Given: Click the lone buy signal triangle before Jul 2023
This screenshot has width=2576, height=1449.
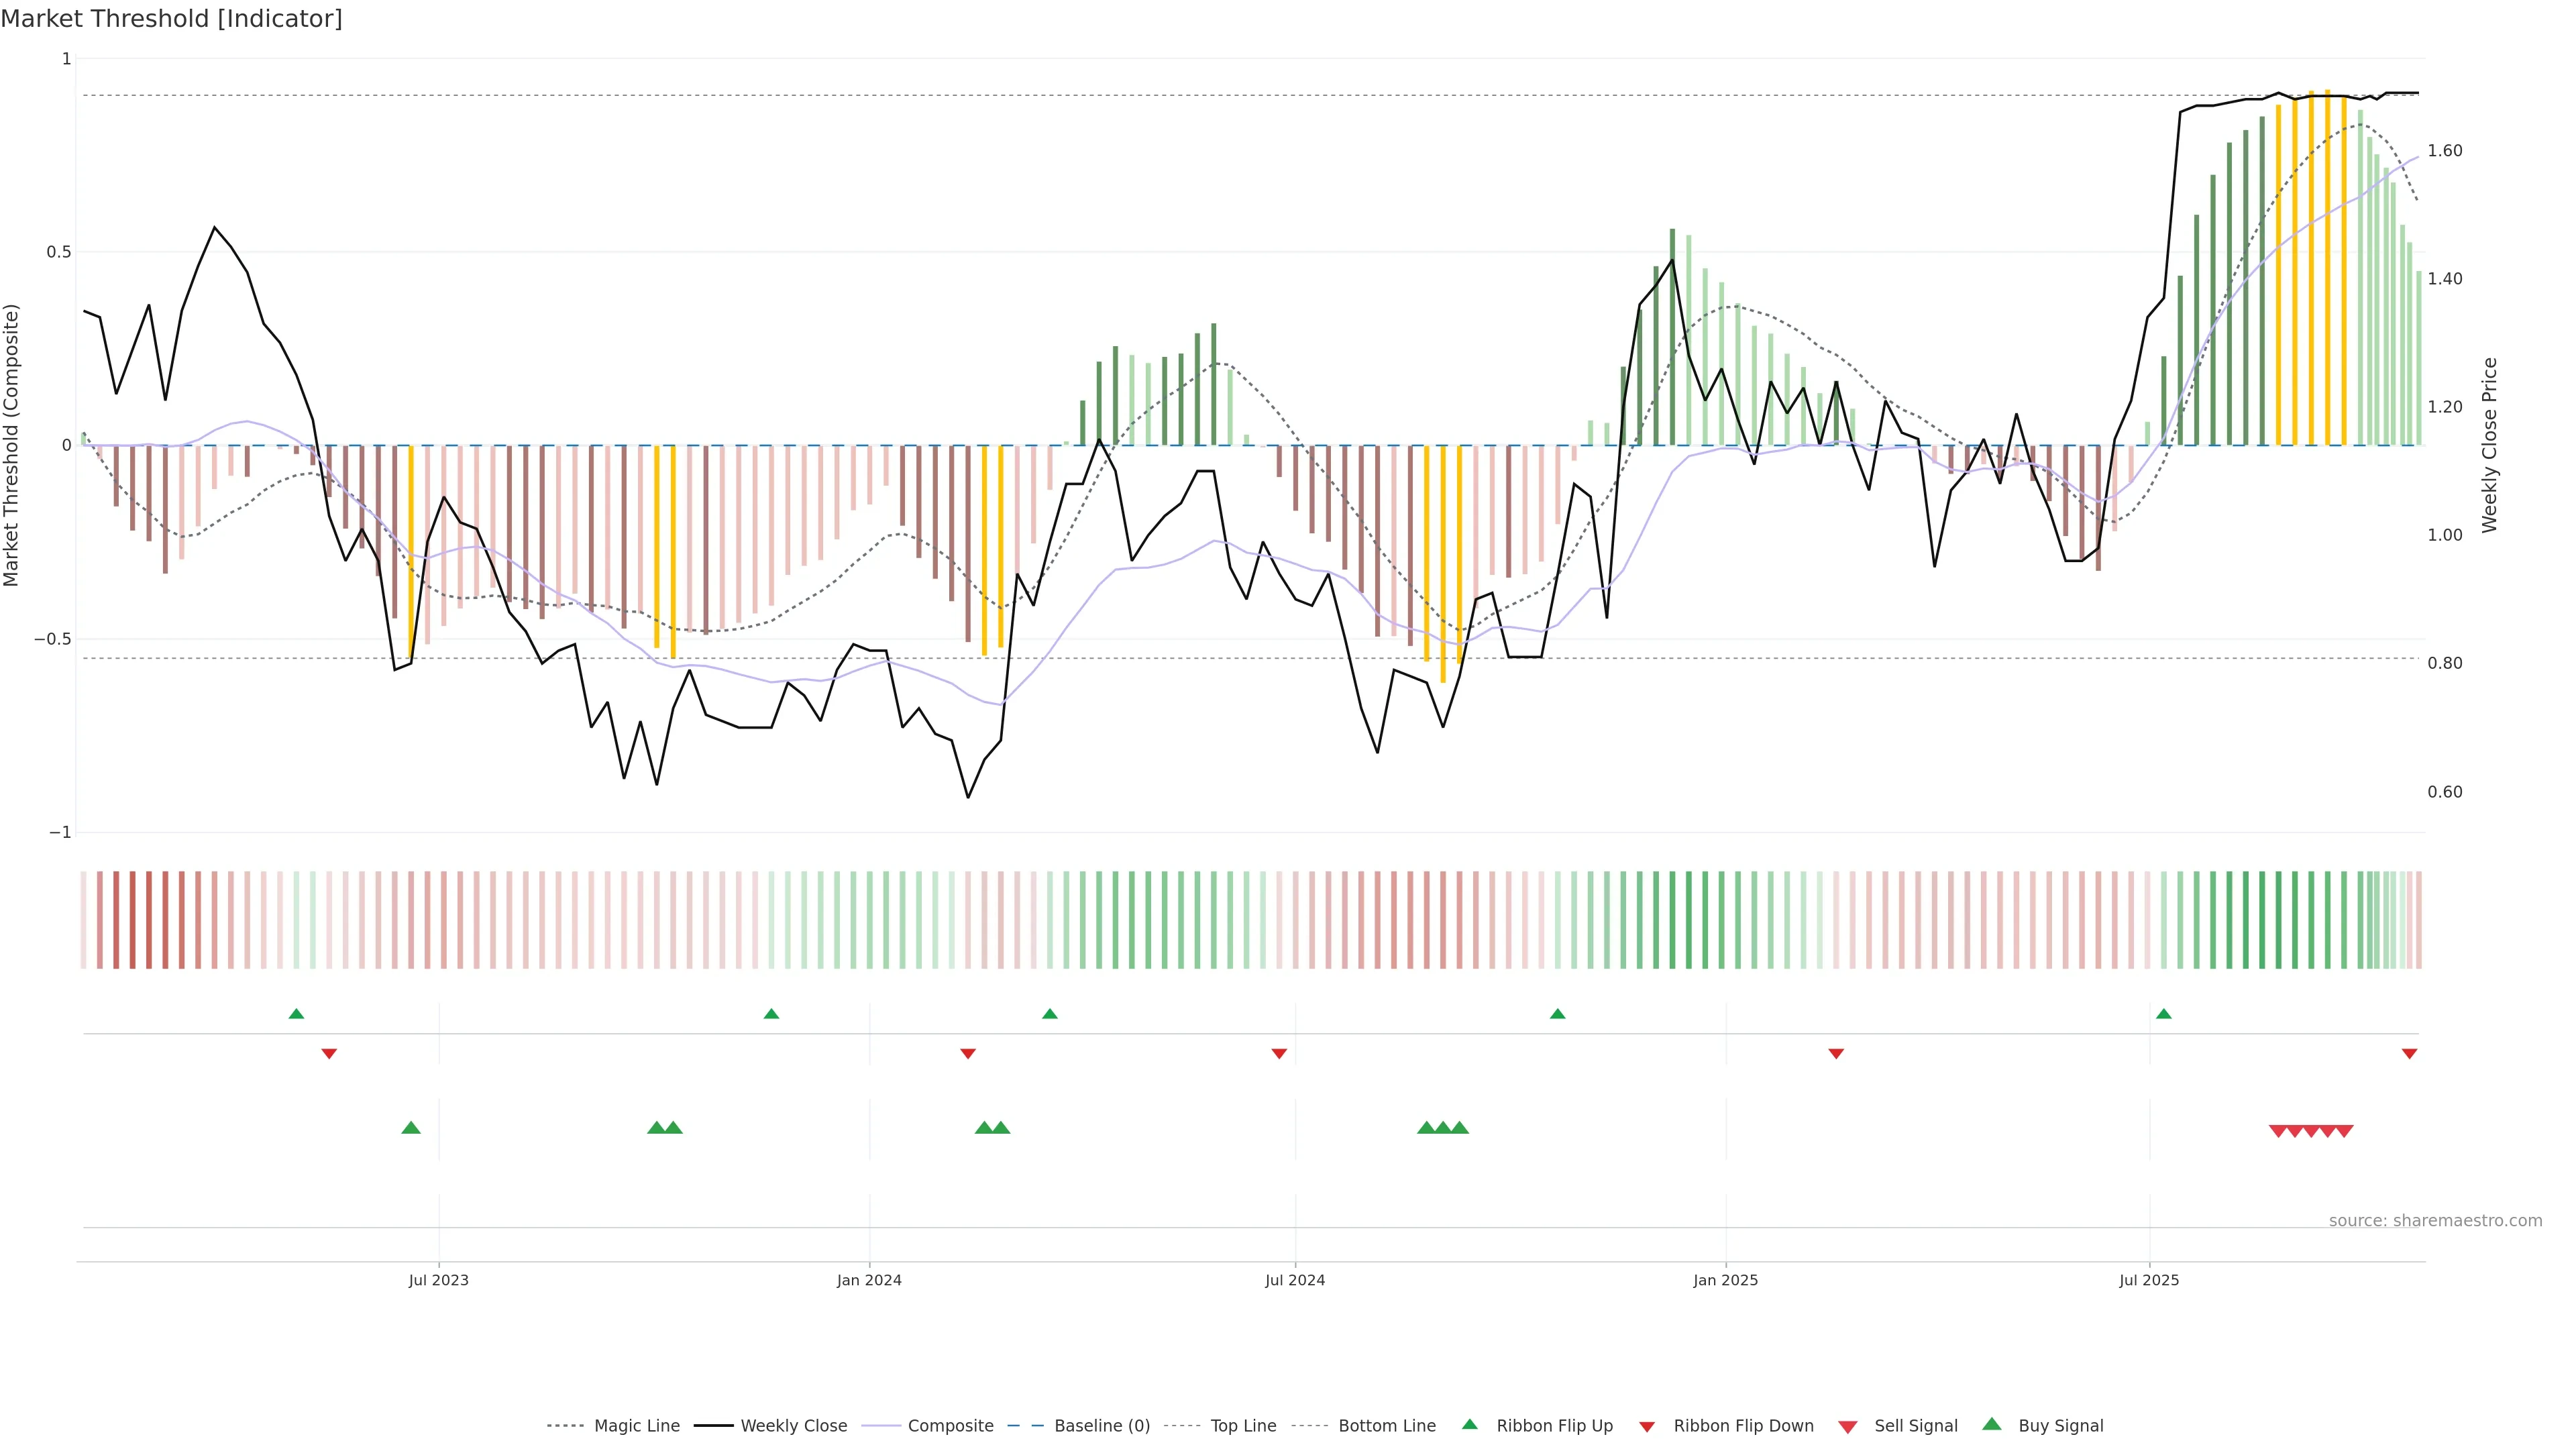Looking at the screenshot, I should coord(411,1128).
